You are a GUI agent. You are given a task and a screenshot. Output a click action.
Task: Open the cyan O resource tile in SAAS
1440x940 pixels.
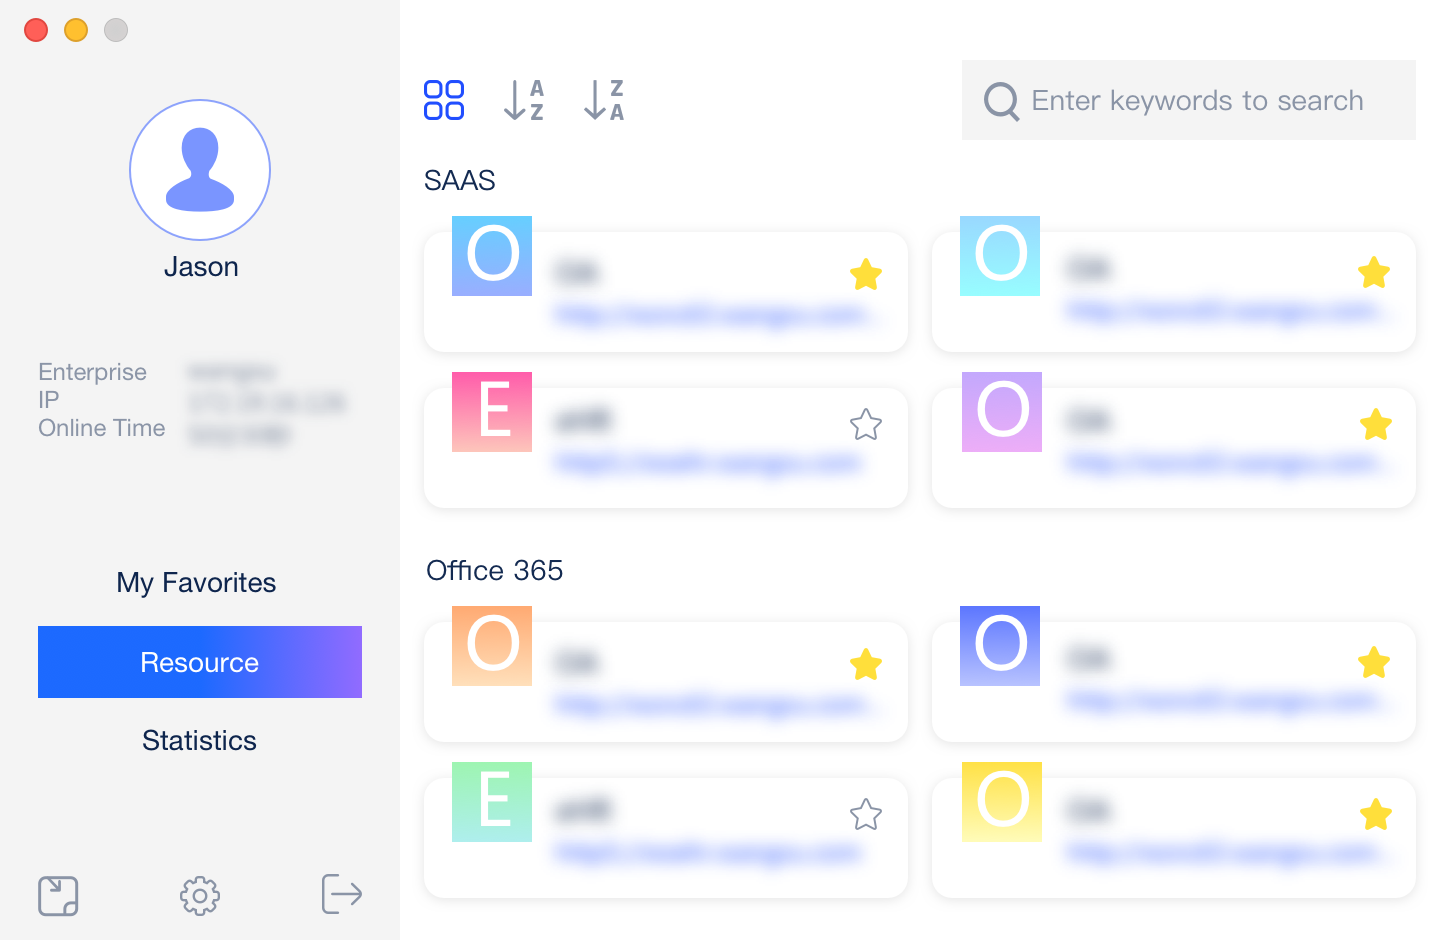[x=1174, y=292]
